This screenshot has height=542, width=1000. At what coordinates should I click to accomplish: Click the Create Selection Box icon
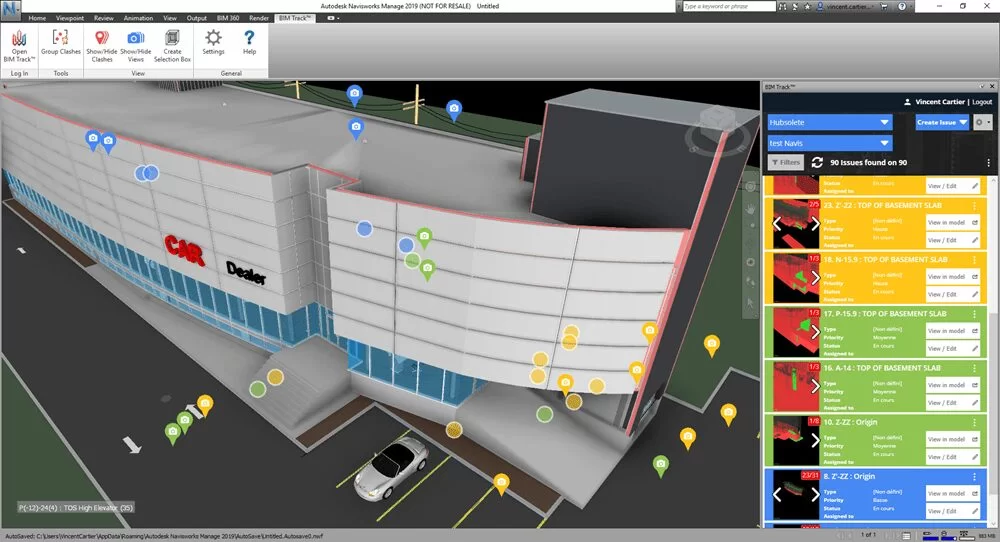point(172,44)
